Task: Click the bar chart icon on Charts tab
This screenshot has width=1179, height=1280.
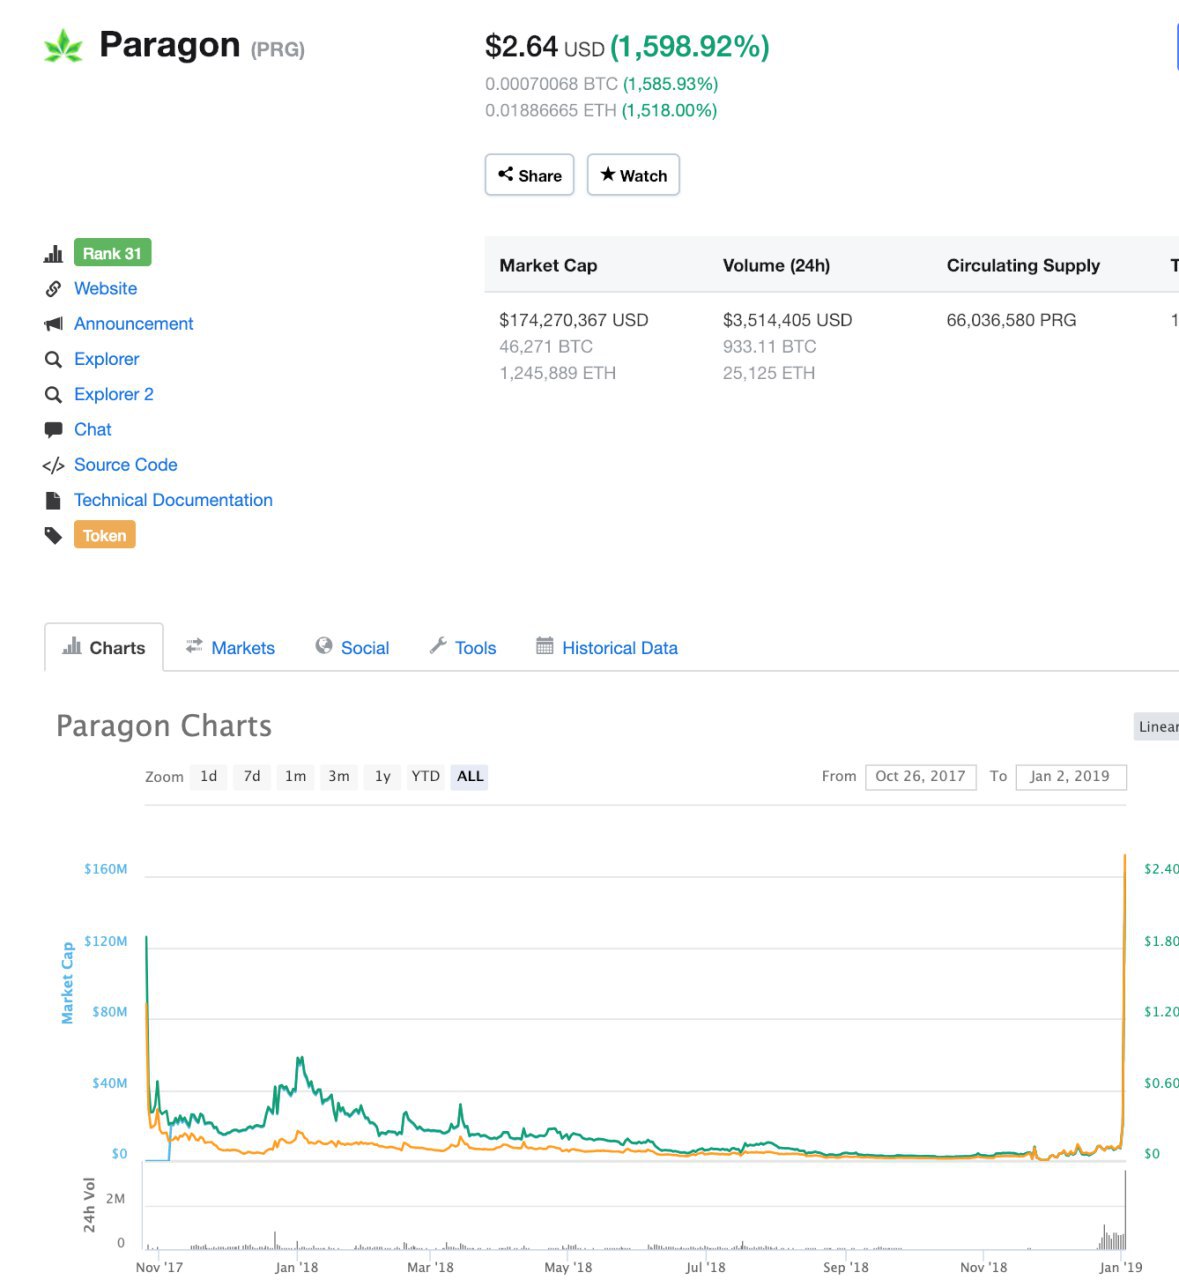Action: [72, 646]
